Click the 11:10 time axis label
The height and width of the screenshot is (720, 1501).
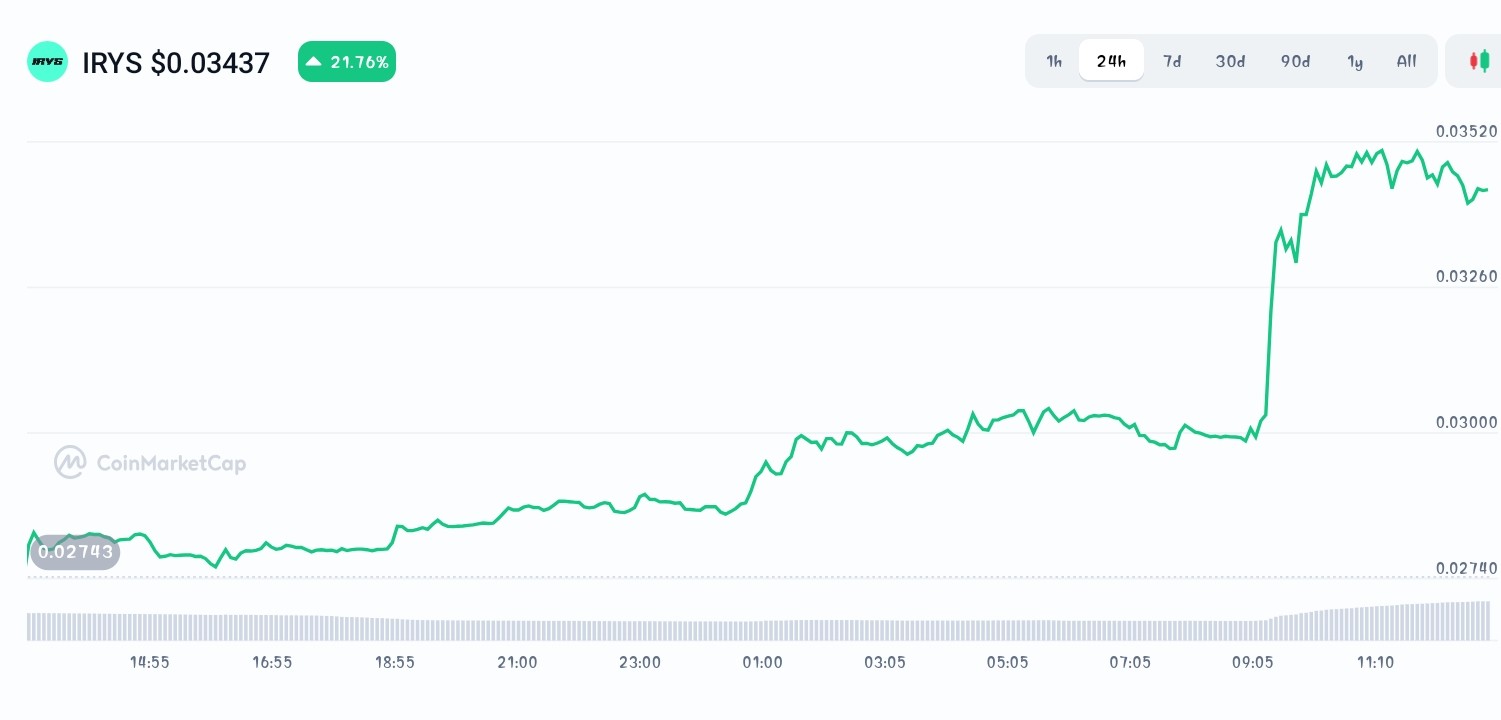(1377, 662)
